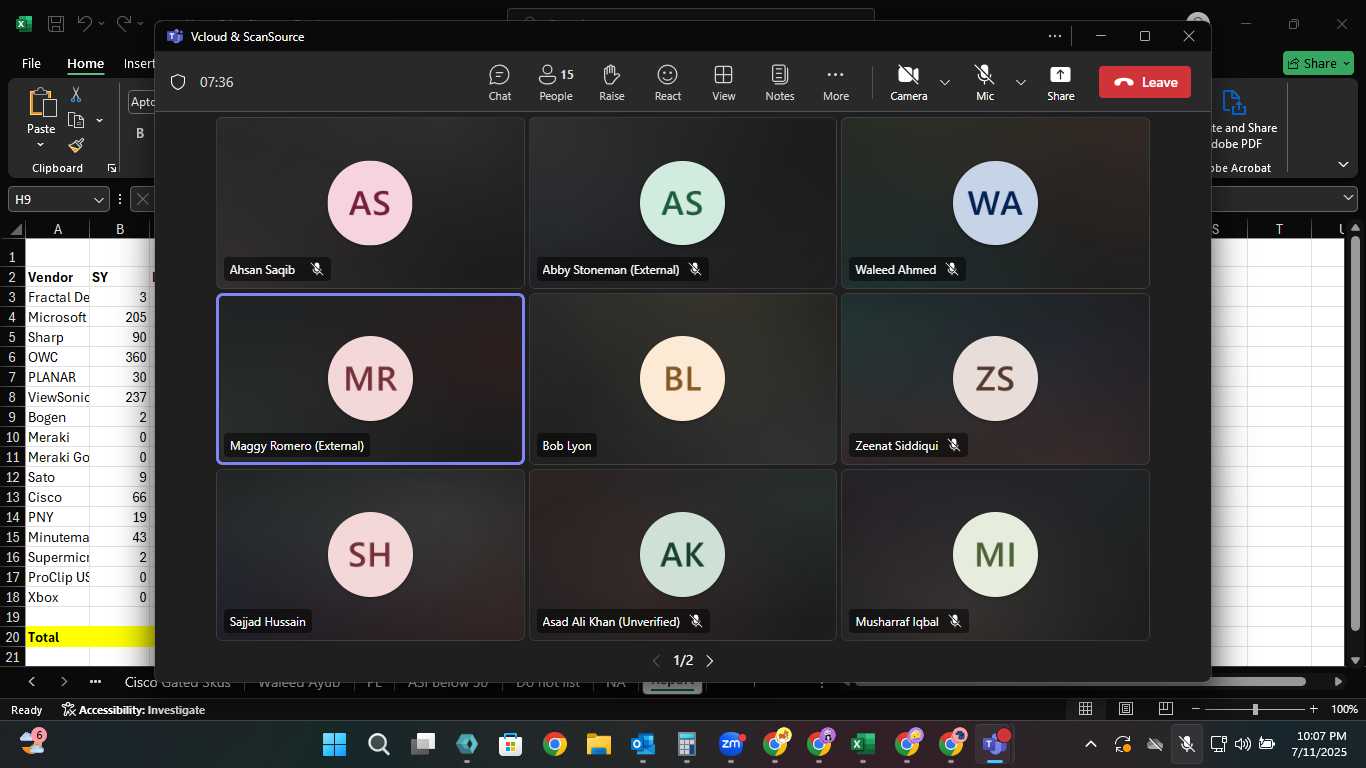The width and height of the screenshot is (1366, 768).
Task: Open the Cisco Gated Skus sheet tab
Action: [x=177, y=682]
